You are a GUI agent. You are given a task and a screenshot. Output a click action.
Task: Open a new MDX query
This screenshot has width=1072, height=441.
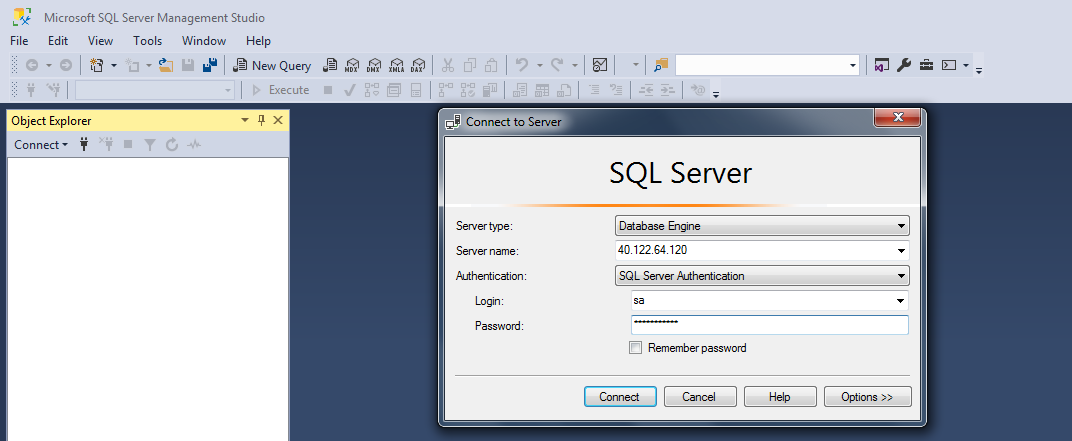coord(351,66)
